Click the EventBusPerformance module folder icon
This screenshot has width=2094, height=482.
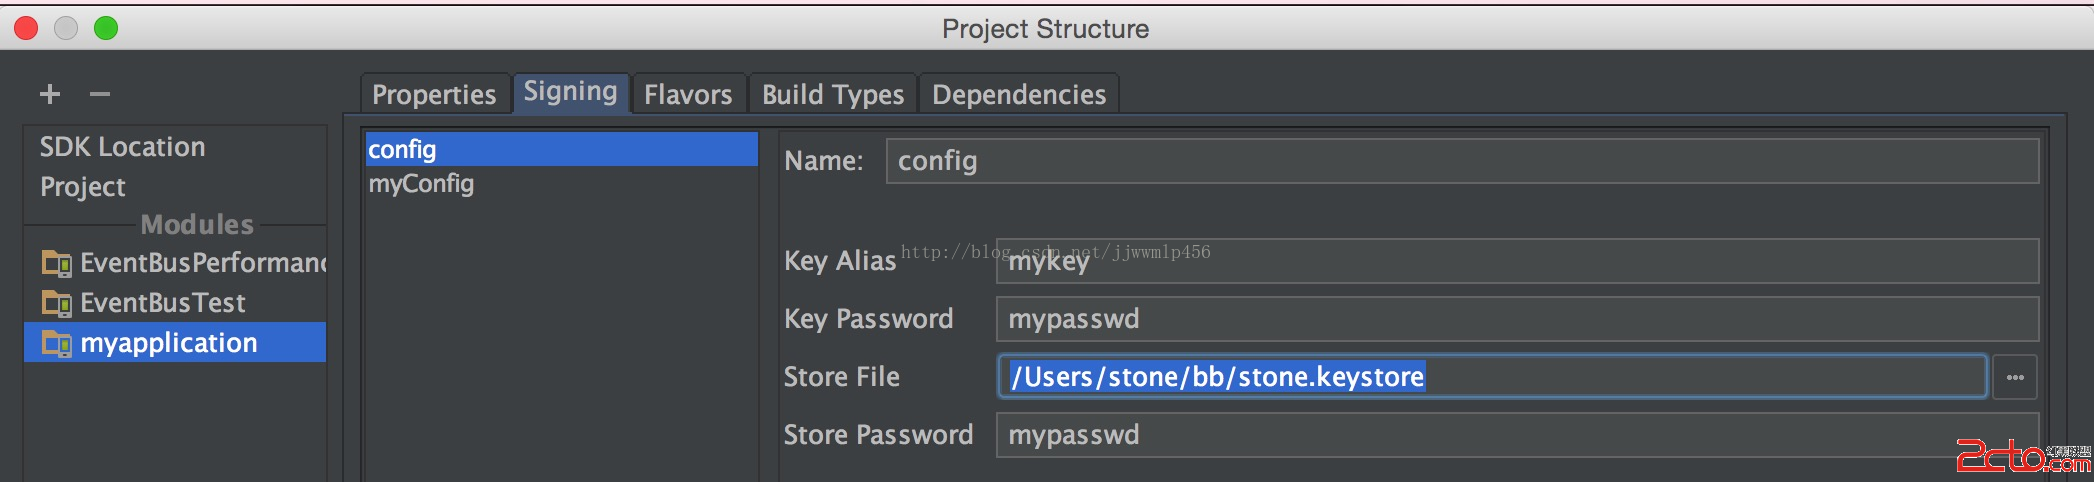point(56,263)
